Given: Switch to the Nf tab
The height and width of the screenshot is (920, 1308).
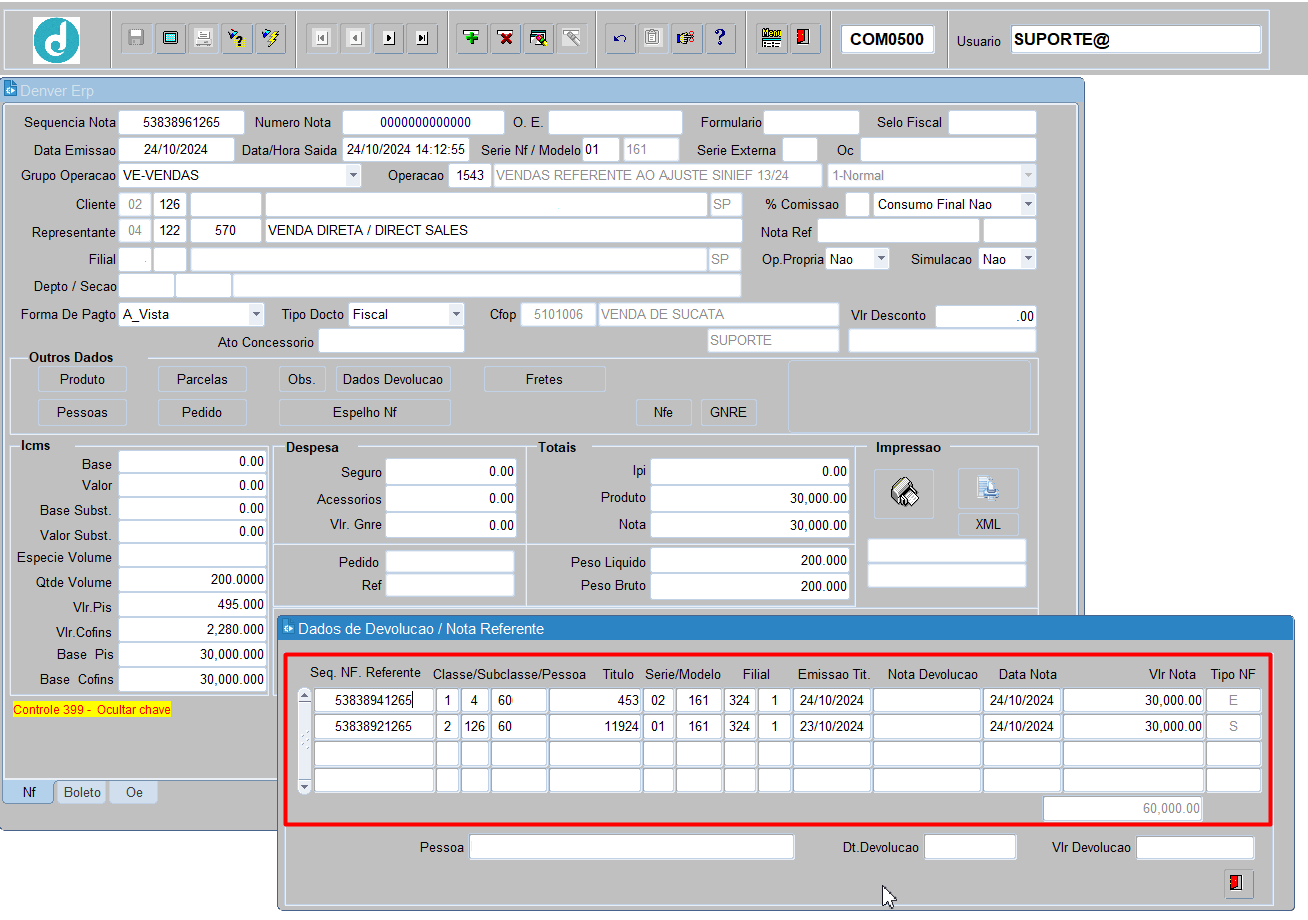Looking at the screenshot, I should 30,792.
